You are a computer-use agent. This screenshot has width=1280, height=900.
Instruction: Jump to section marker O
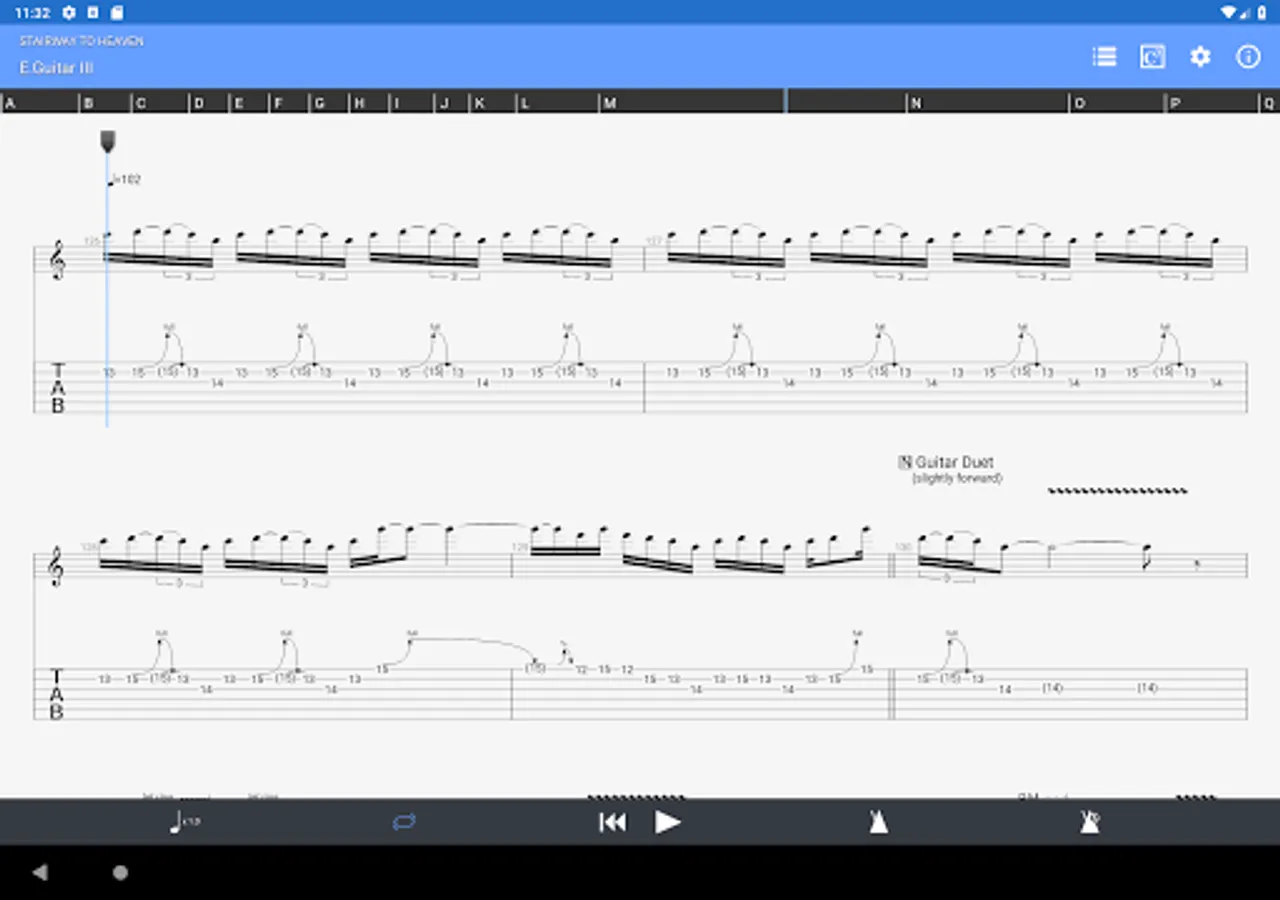point(1079,103)
